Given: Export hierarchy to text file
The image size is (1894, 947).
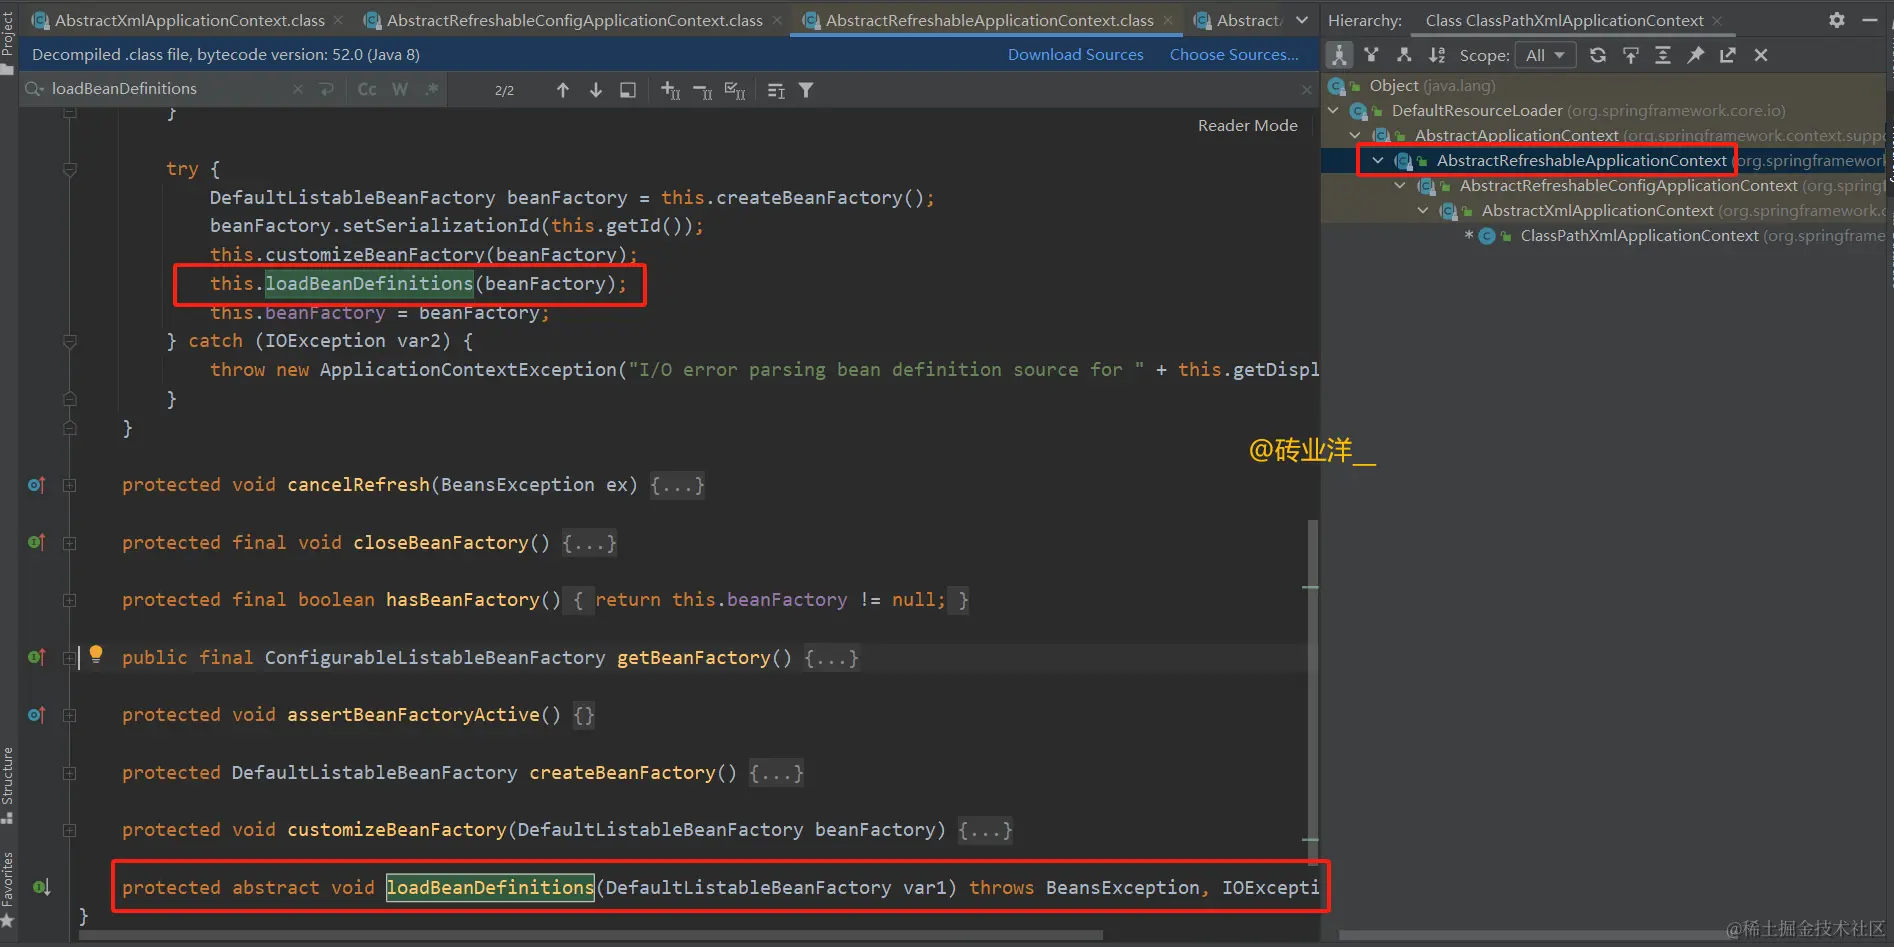Looking at the screenshot, I should [1728, 55].
